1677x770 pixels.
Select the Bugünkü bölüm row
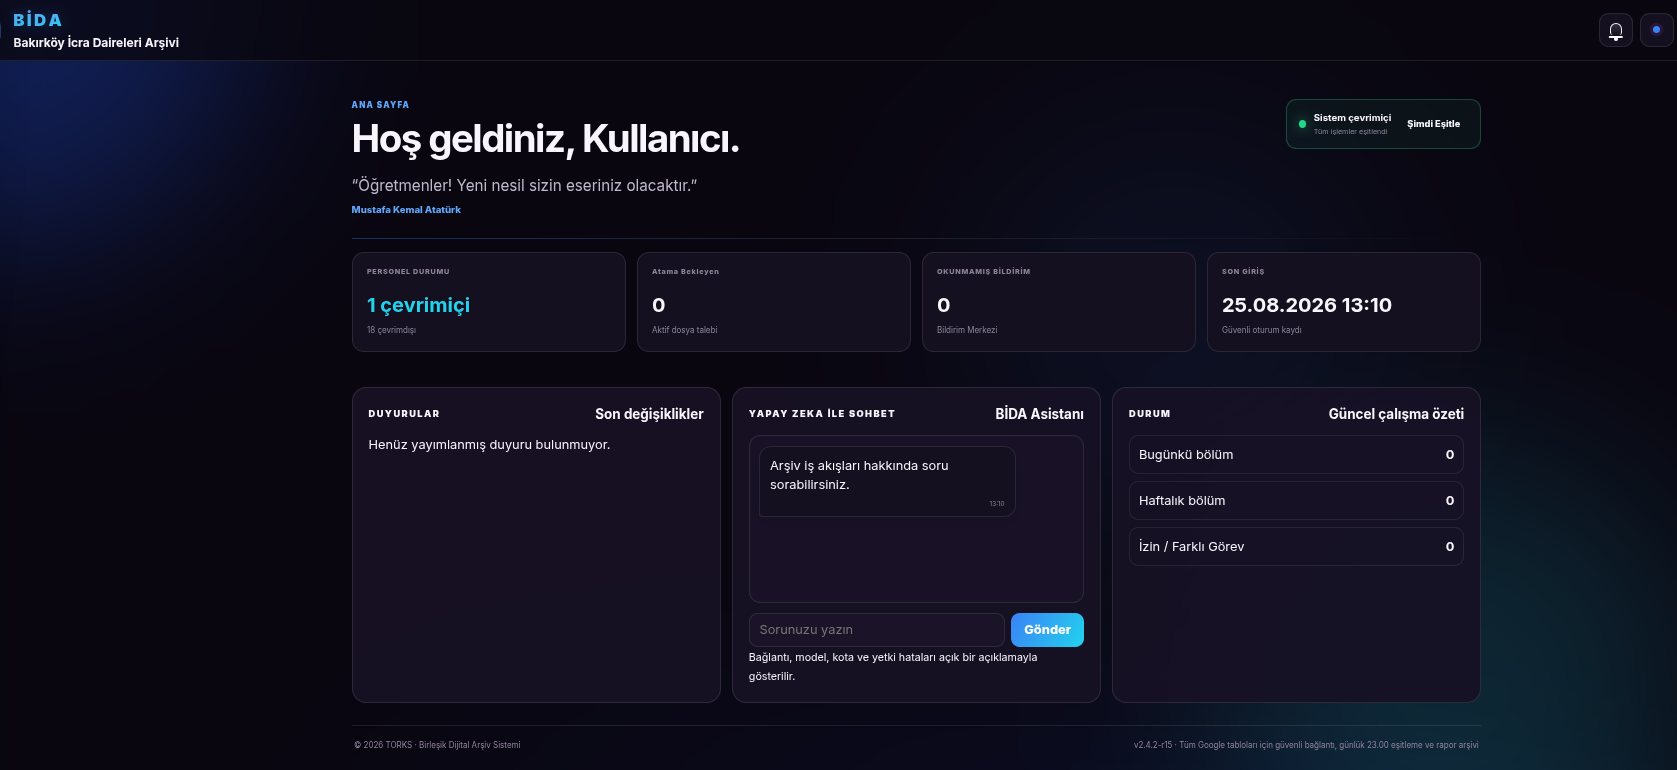pos(1296,455)
